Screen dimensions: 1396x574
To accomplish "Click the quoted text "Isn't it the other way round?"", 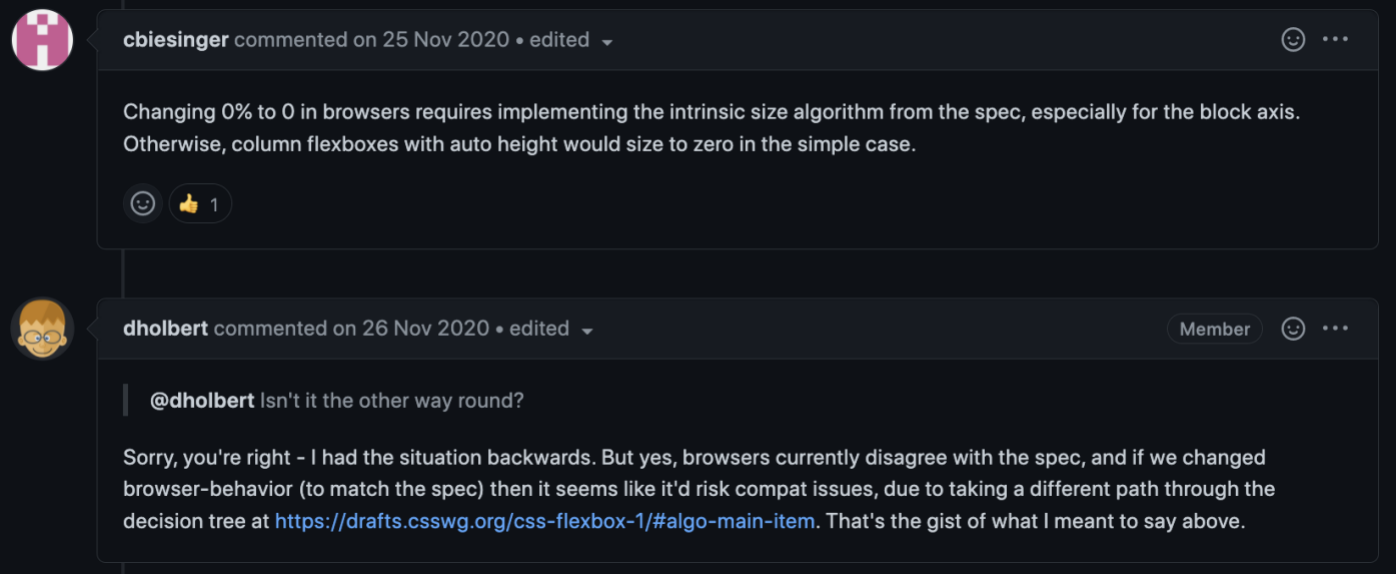I will point(392,400).
